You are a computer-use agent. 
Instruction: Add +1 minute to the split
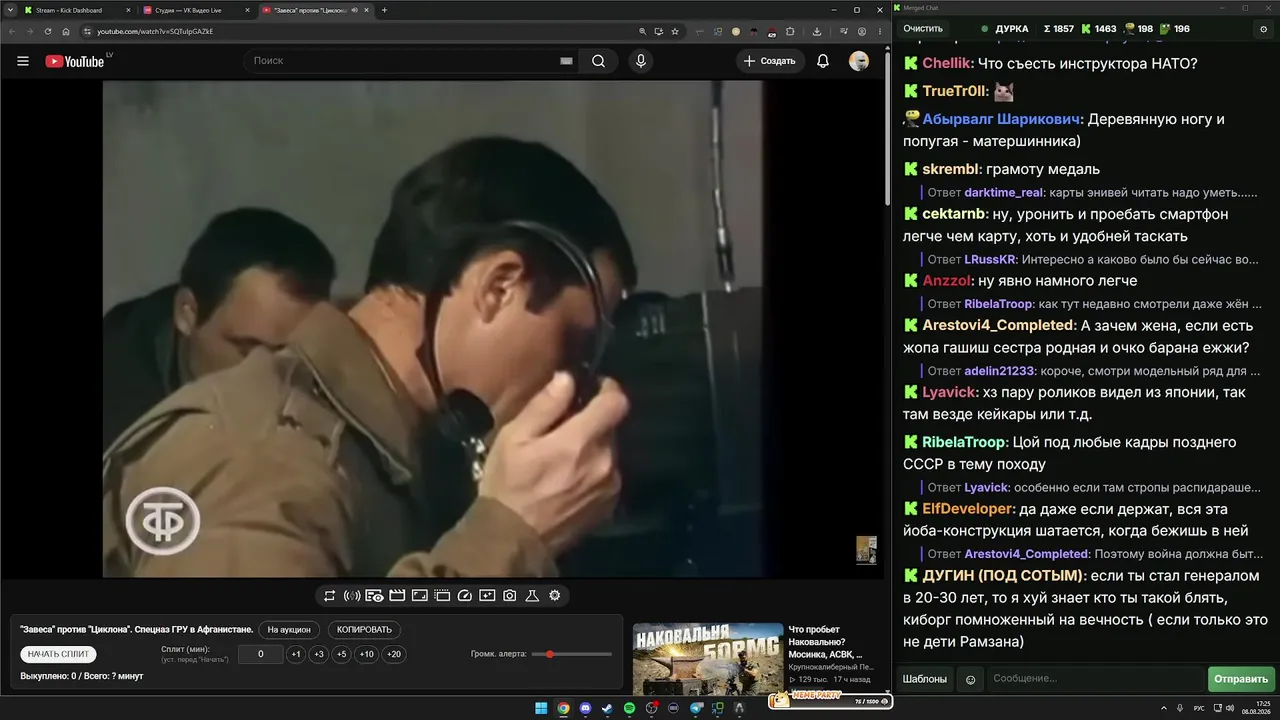296,654
